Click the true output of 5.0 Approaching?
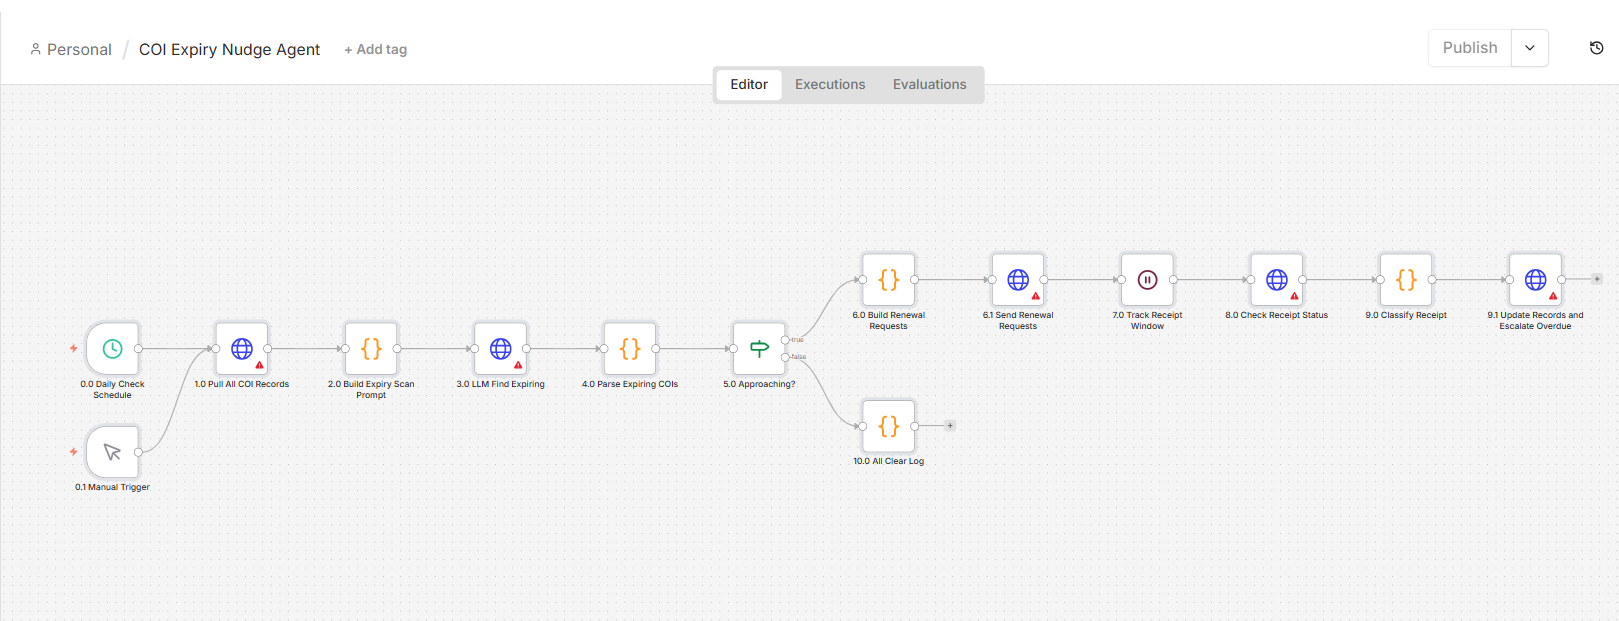Image resolution: width=1619 pixels, height=621 pixels. pos(785,340)
